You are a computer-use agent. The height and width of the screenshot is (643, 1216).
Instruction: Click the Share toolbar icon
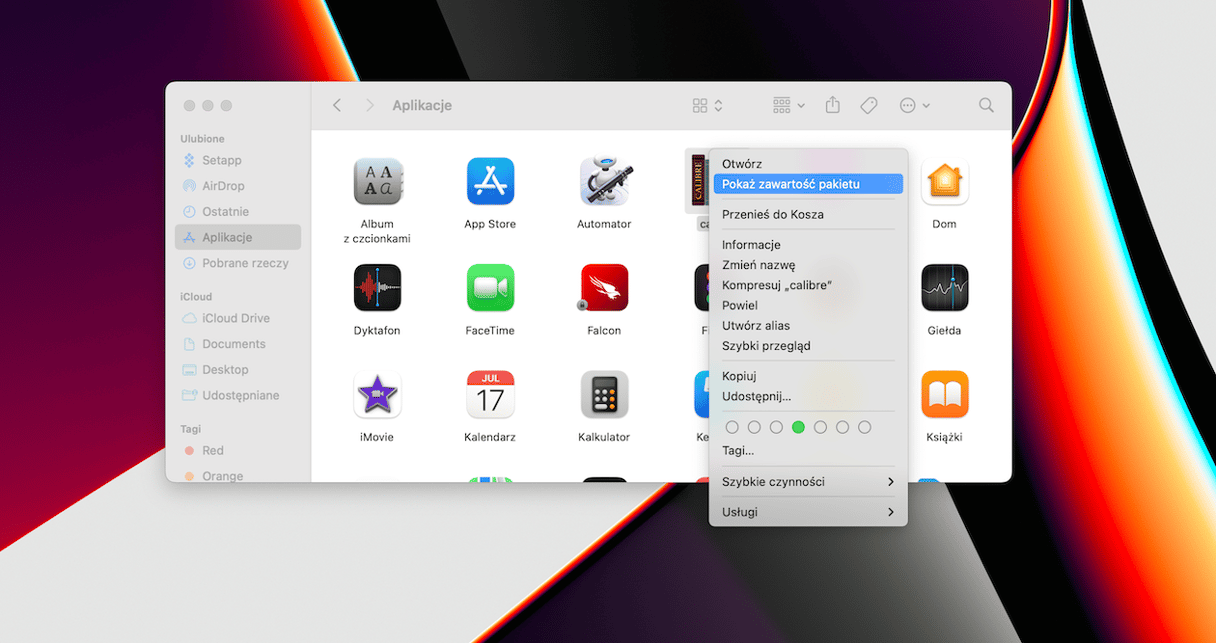coord(832,105)
